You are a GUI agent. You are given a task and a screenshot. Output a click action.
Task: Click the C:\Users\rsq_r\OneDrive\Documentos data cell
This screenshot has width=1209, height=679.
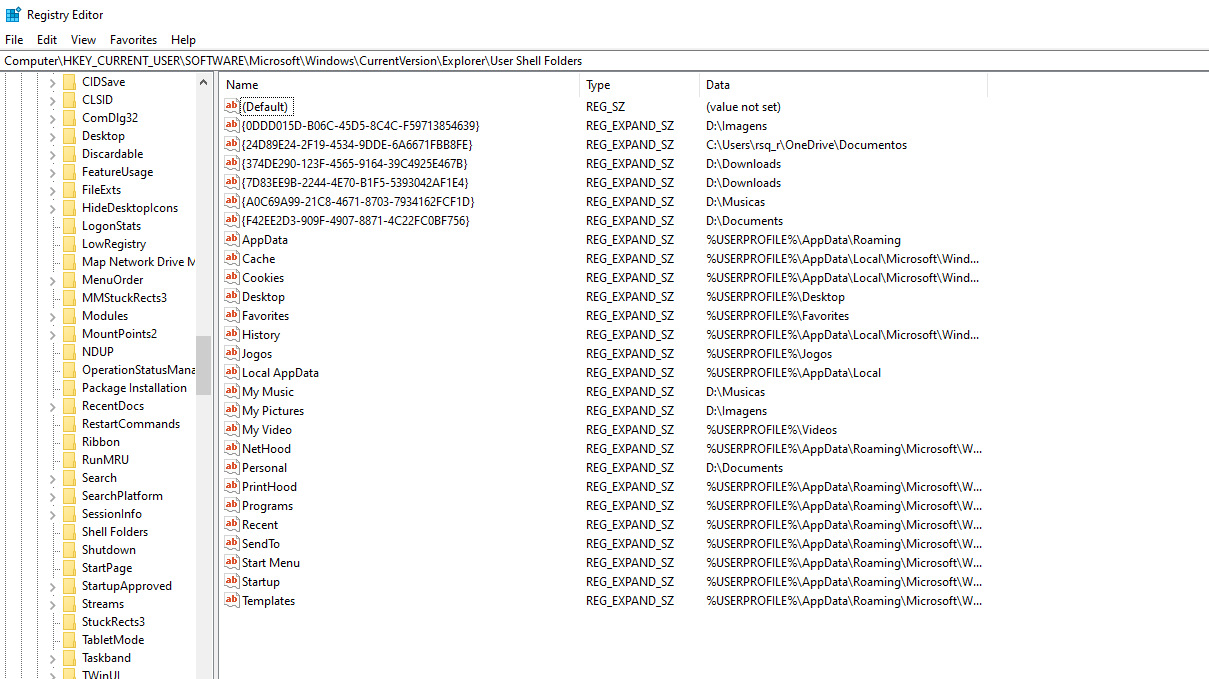click(x=806, y=144)
